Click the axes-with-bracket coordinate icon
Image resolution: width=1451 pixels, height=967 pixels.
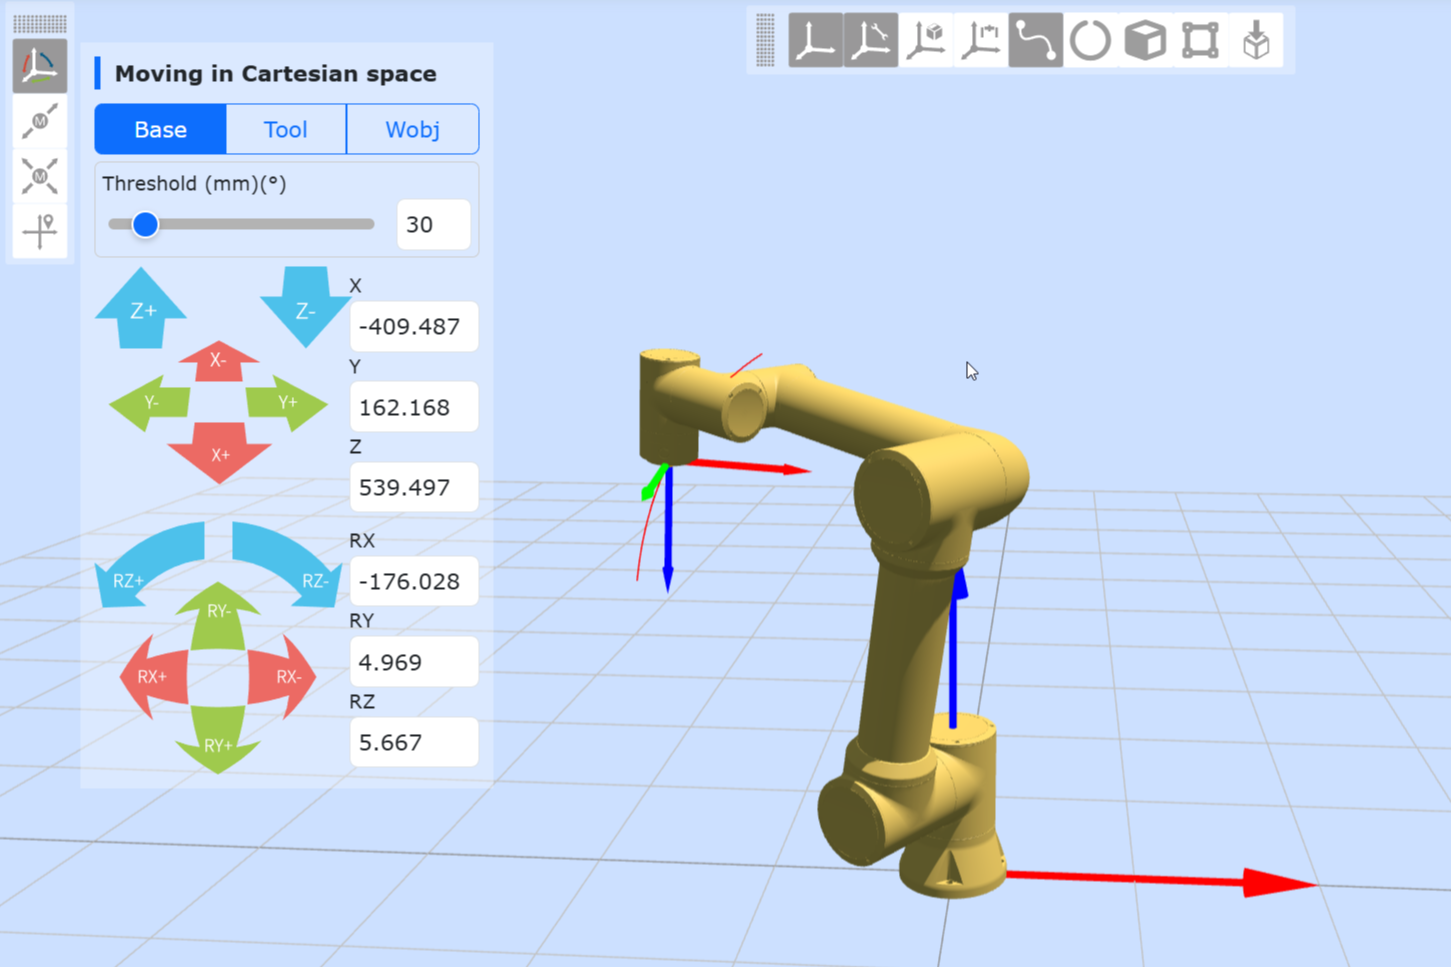[980, 41]
